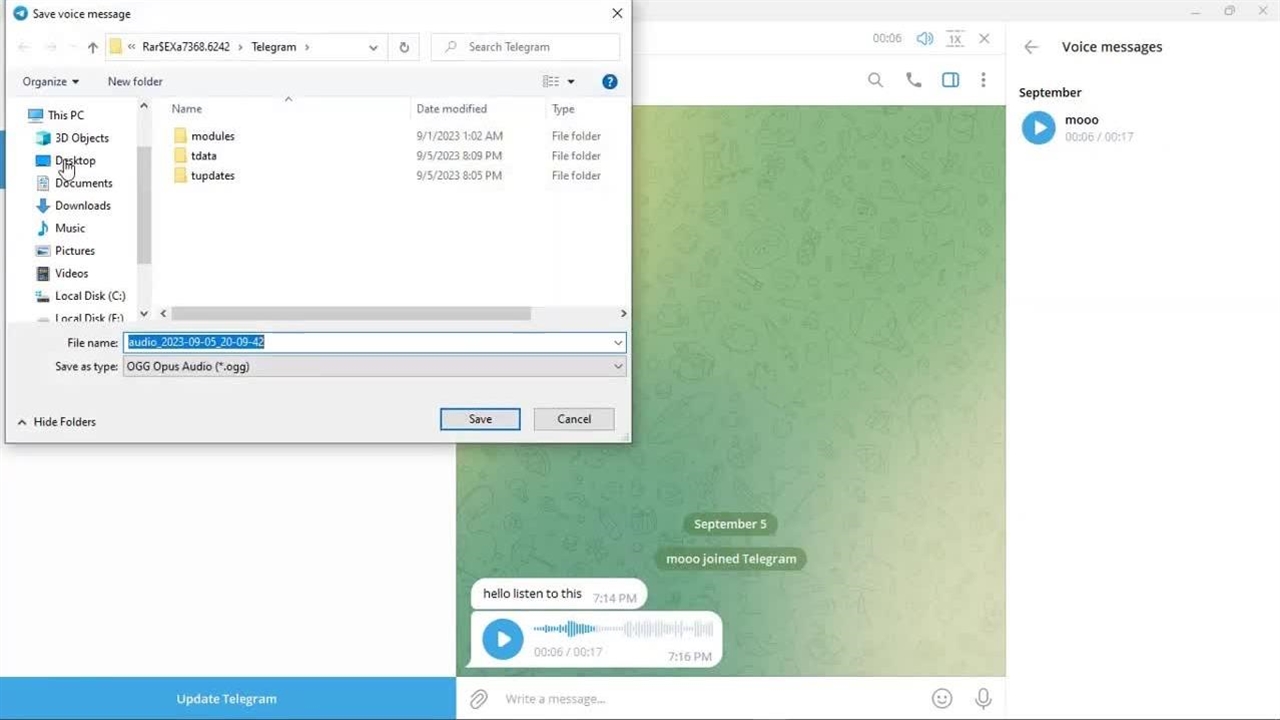
Task: Select Downloads in the navigation tree
Action: 82,206
